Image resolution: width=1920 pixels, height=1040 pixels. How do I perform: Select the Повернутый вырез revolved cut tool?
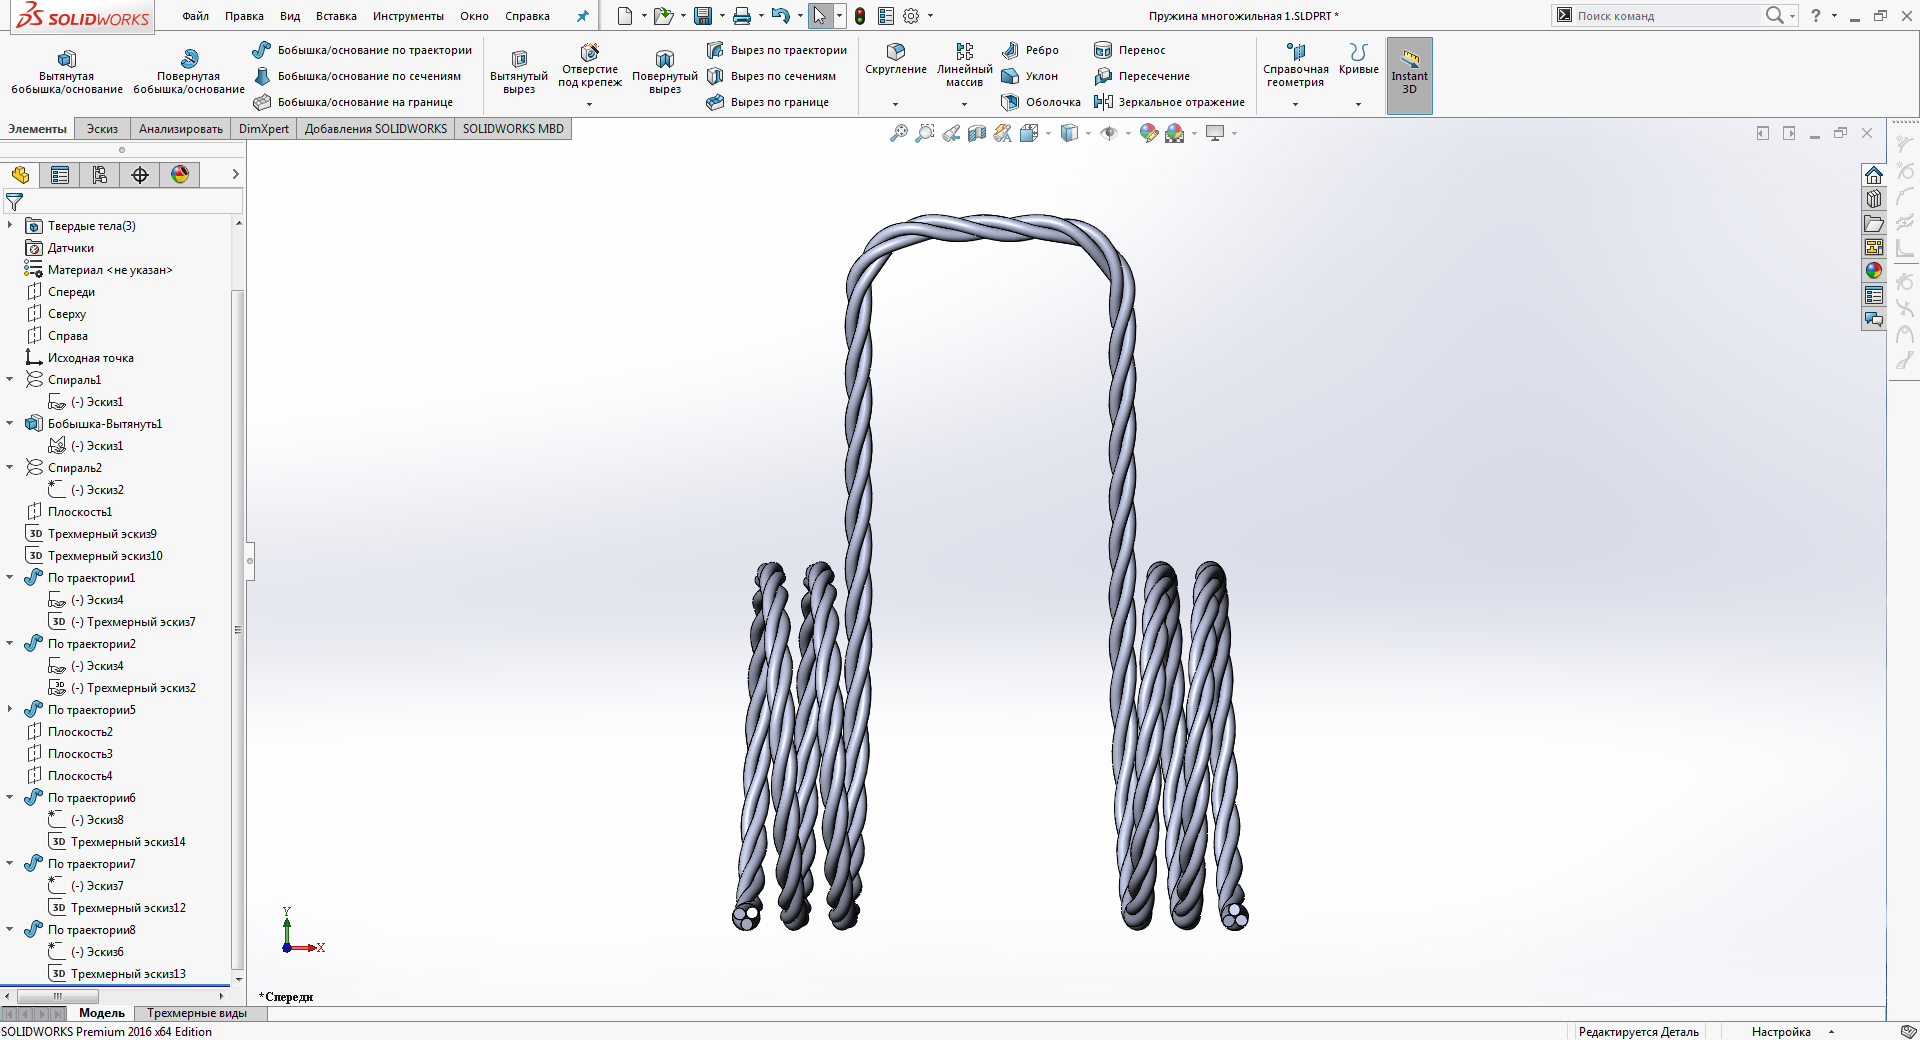coord(665,70)
